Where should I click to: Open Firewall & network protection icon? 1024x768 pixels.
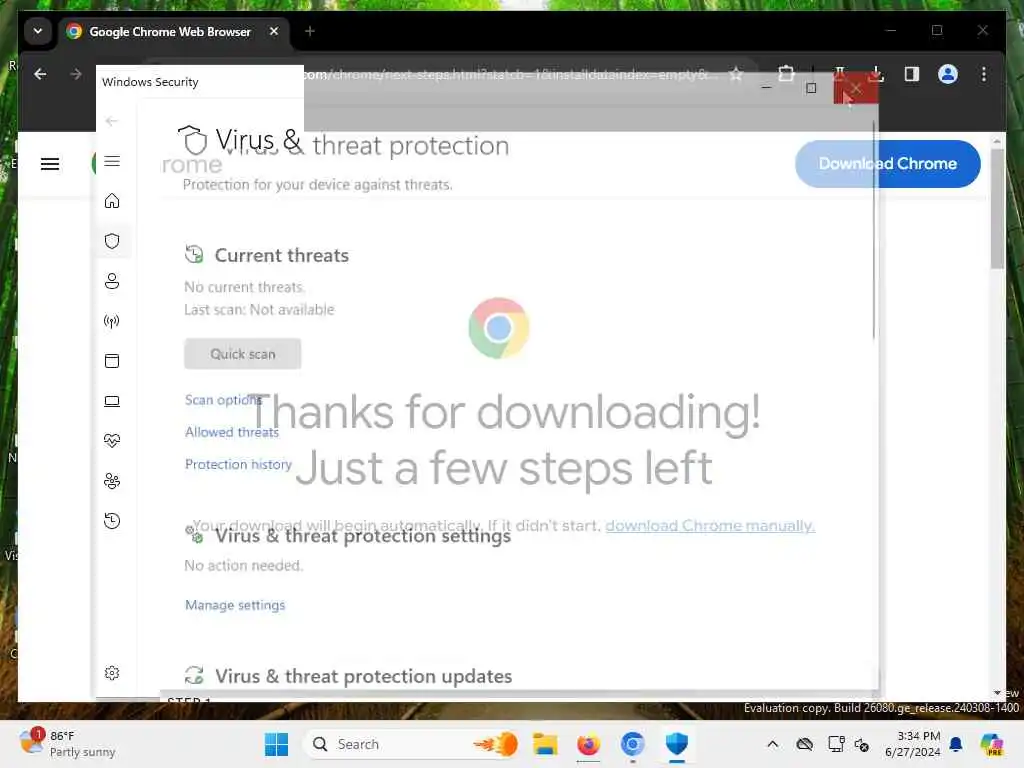coord(112,321)
